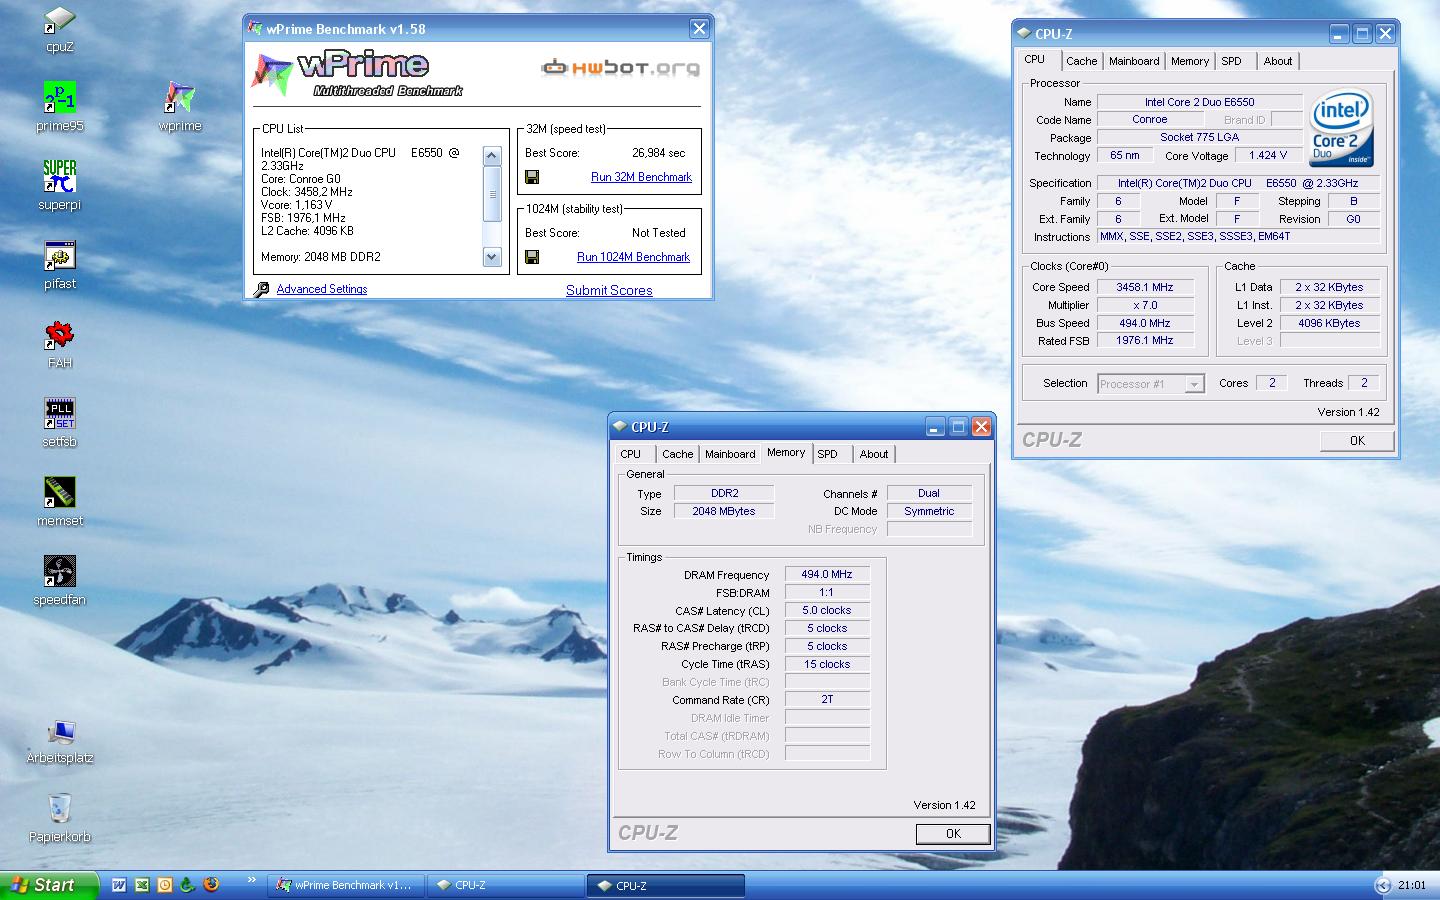Open the cpuZ desktop shortcut
Viewport: 1440px width, 900px height.
pyautogui.click(x=60, y=30)
